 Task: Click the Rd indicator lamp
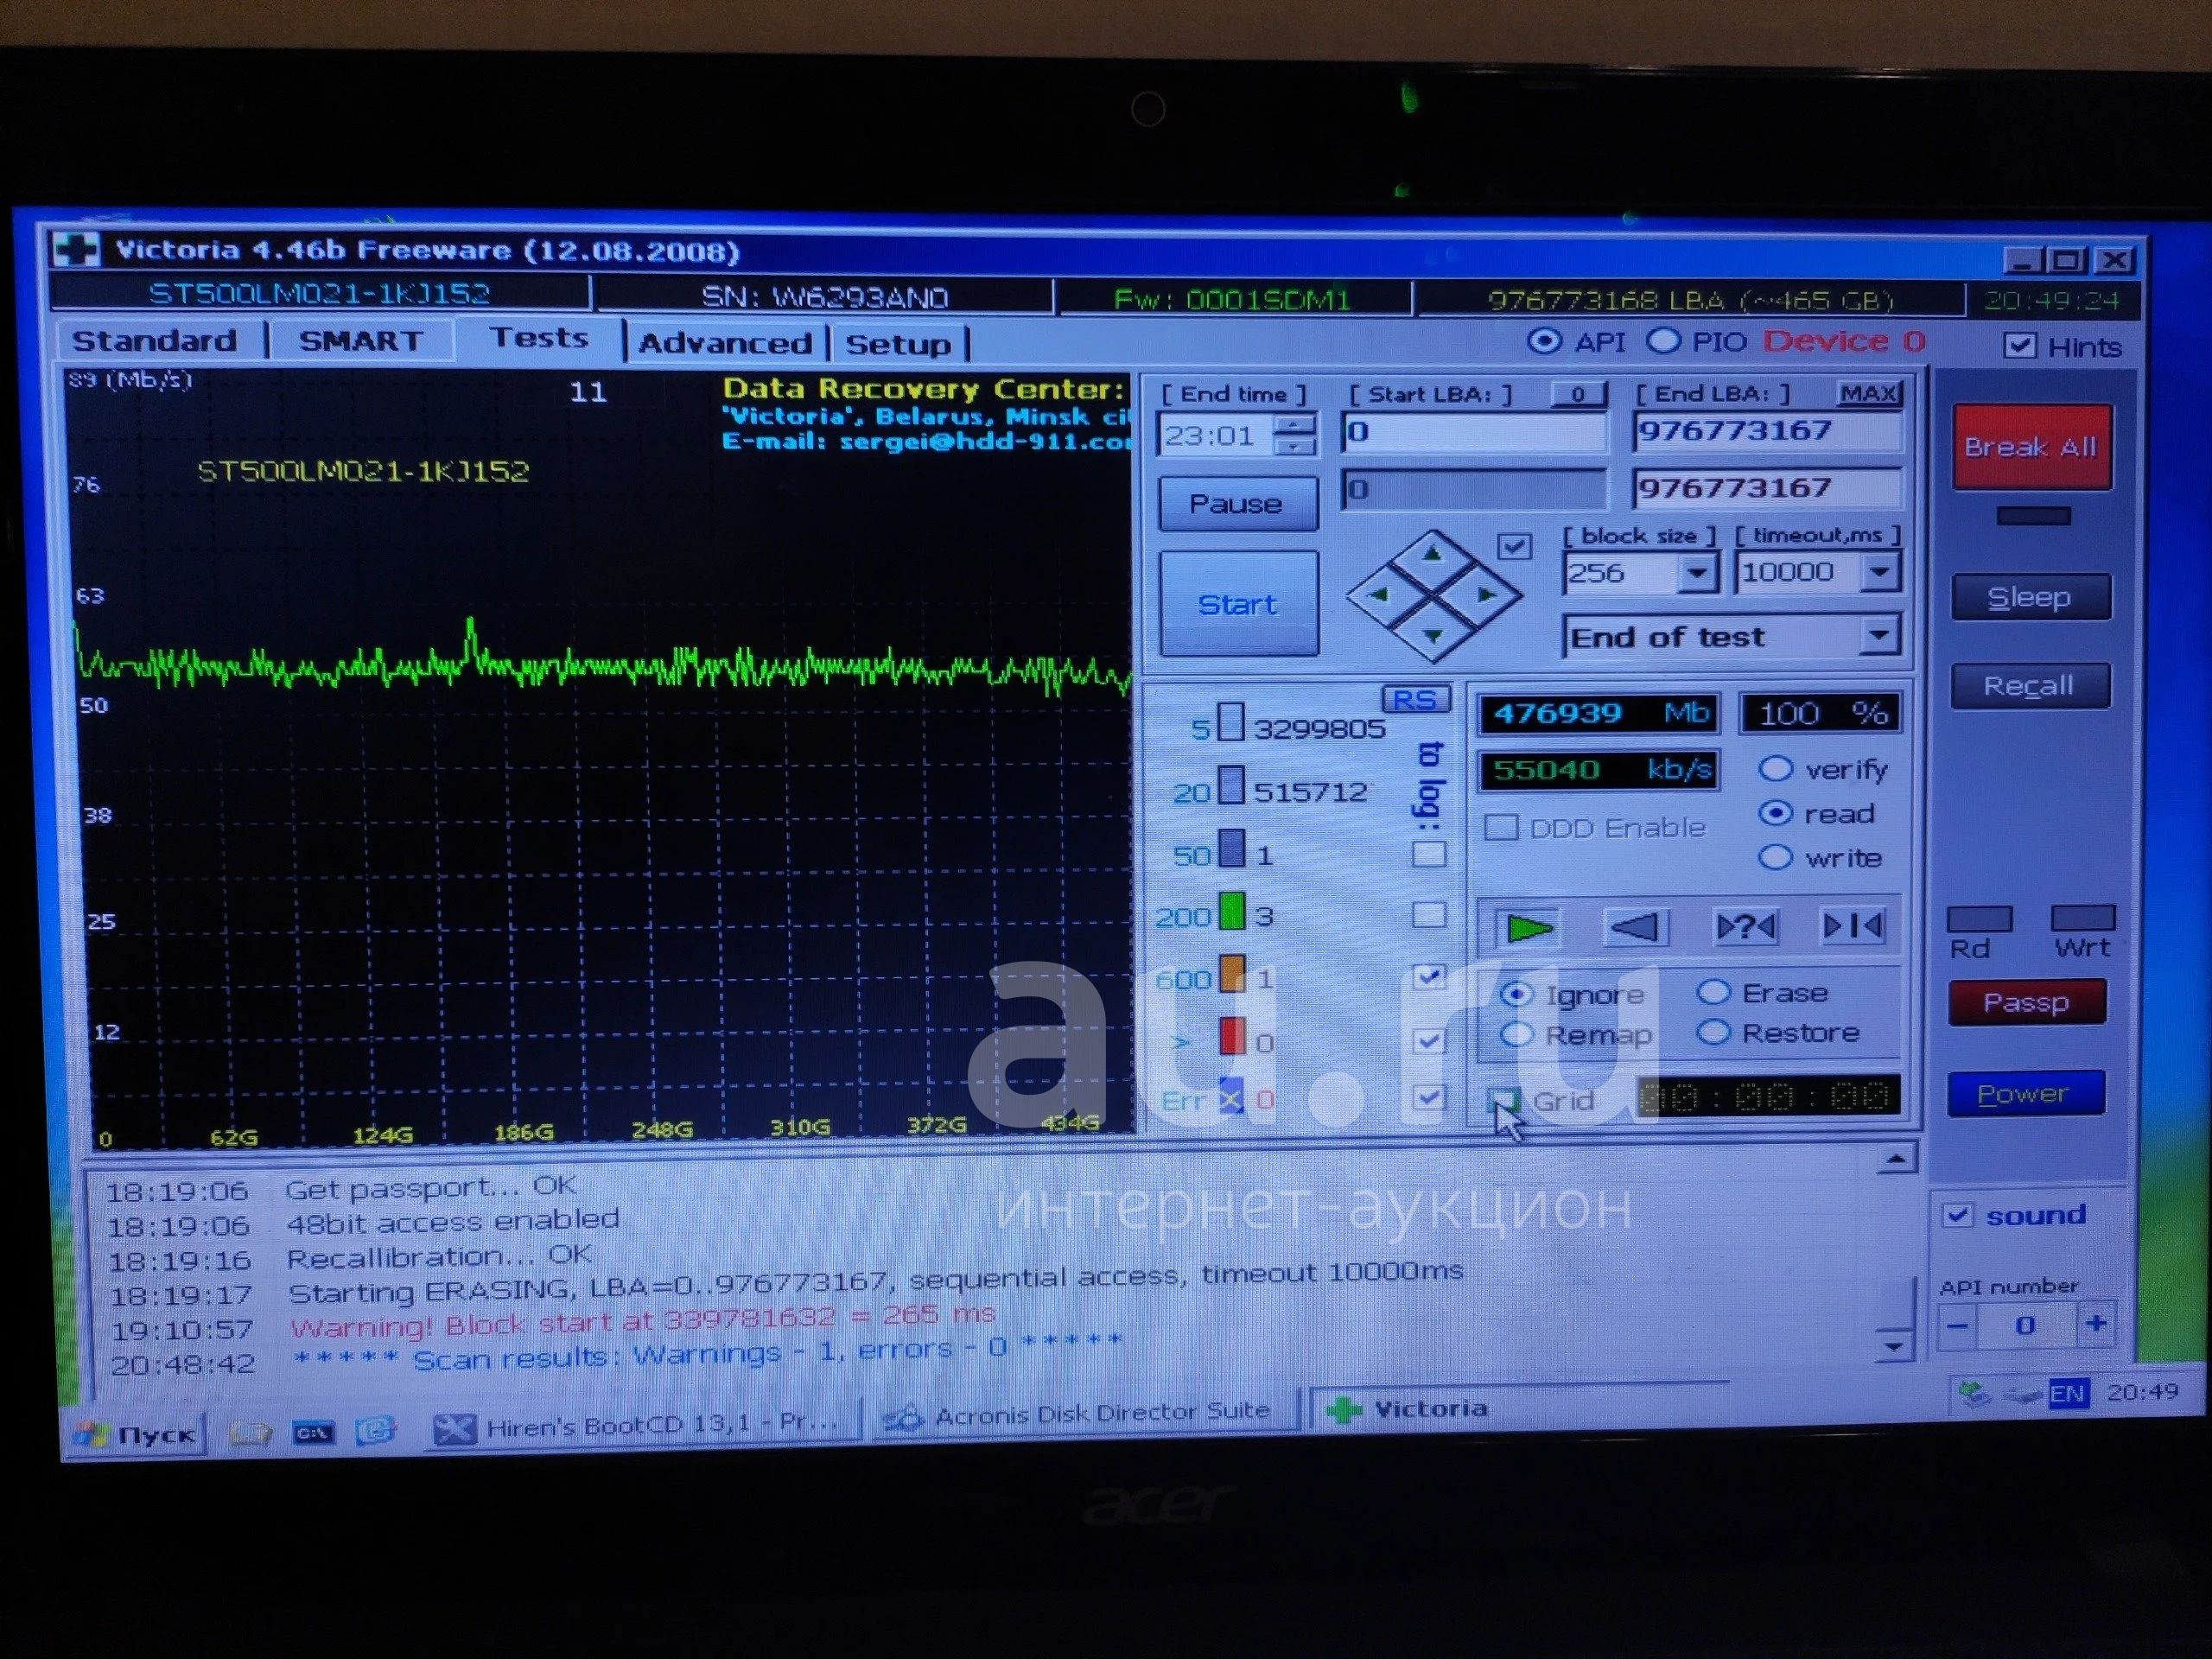point(1979,918)
